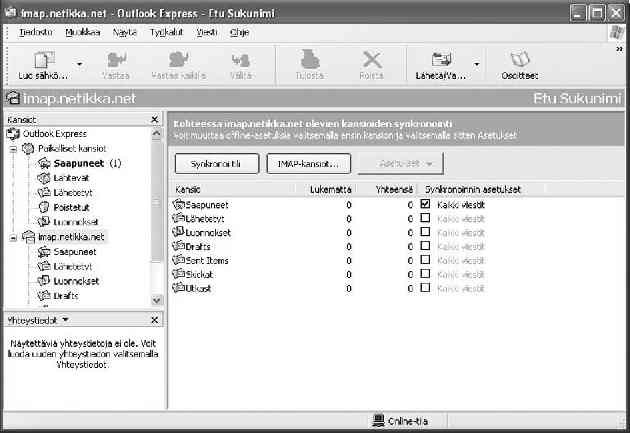Click Utkast folder icon in sync list
Screen dimensions: 630x433
pos(178,288)
